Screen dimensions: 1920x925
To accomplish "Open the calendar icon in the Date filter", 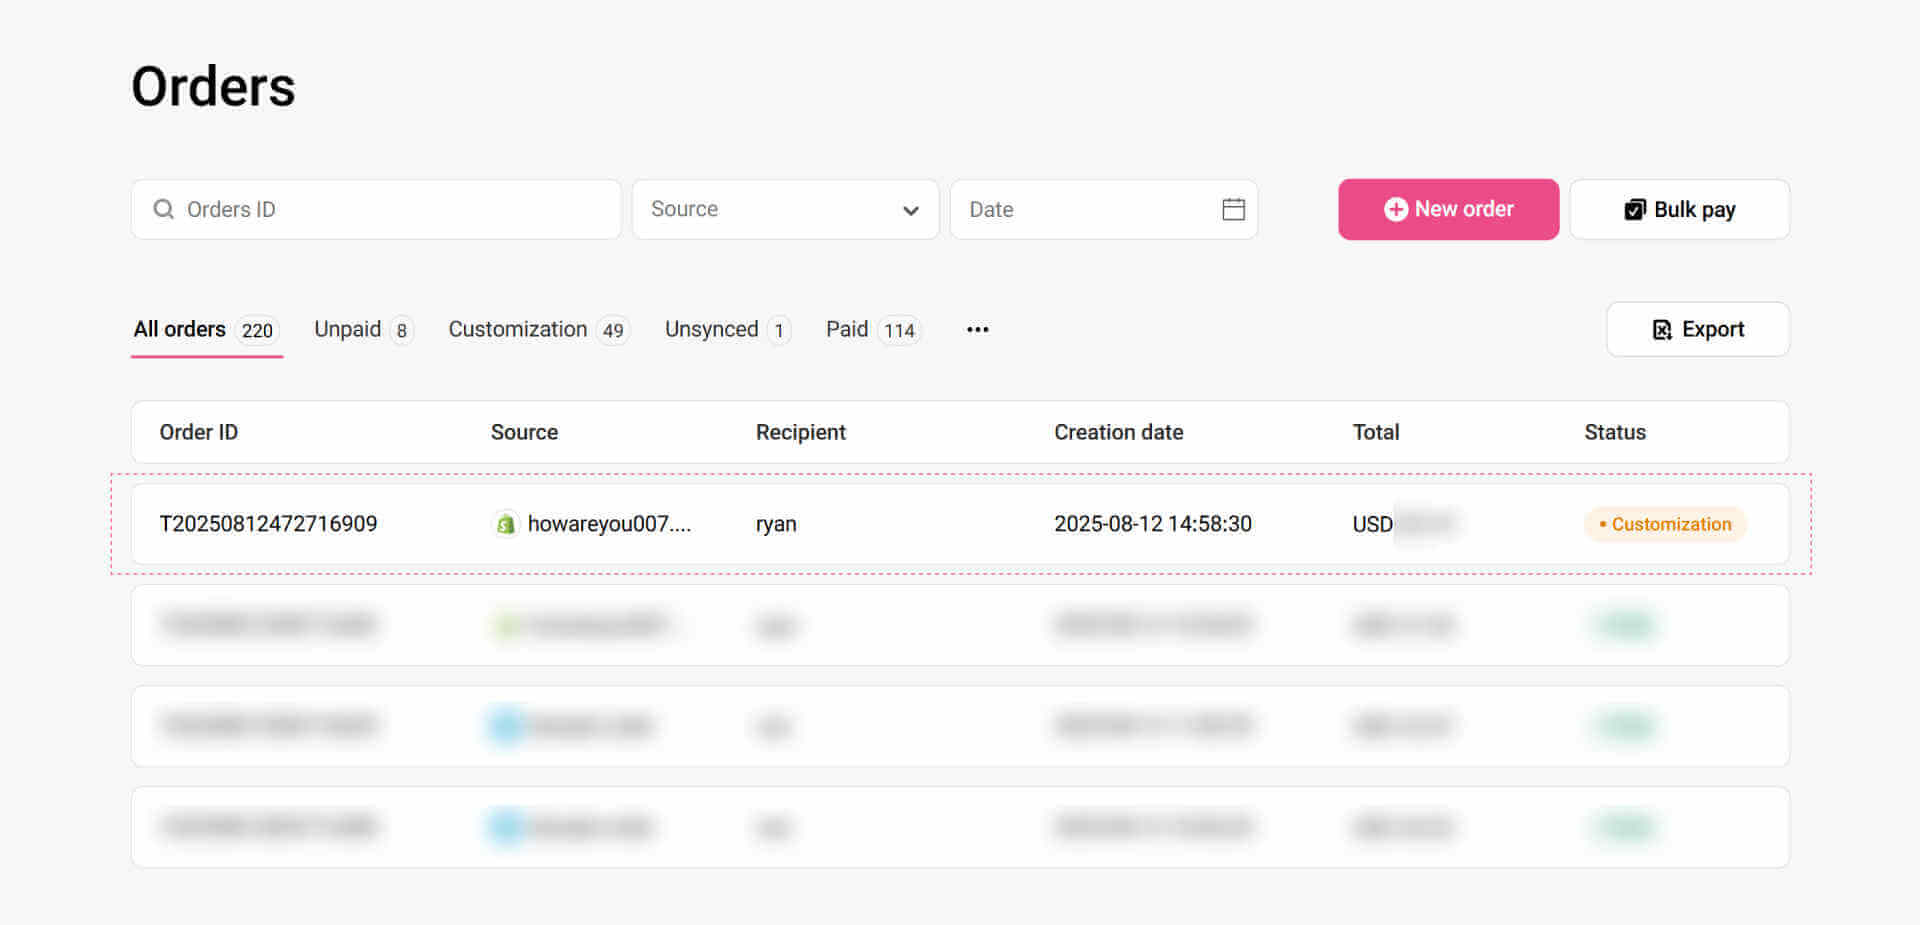I will (x=1234, y=209).
